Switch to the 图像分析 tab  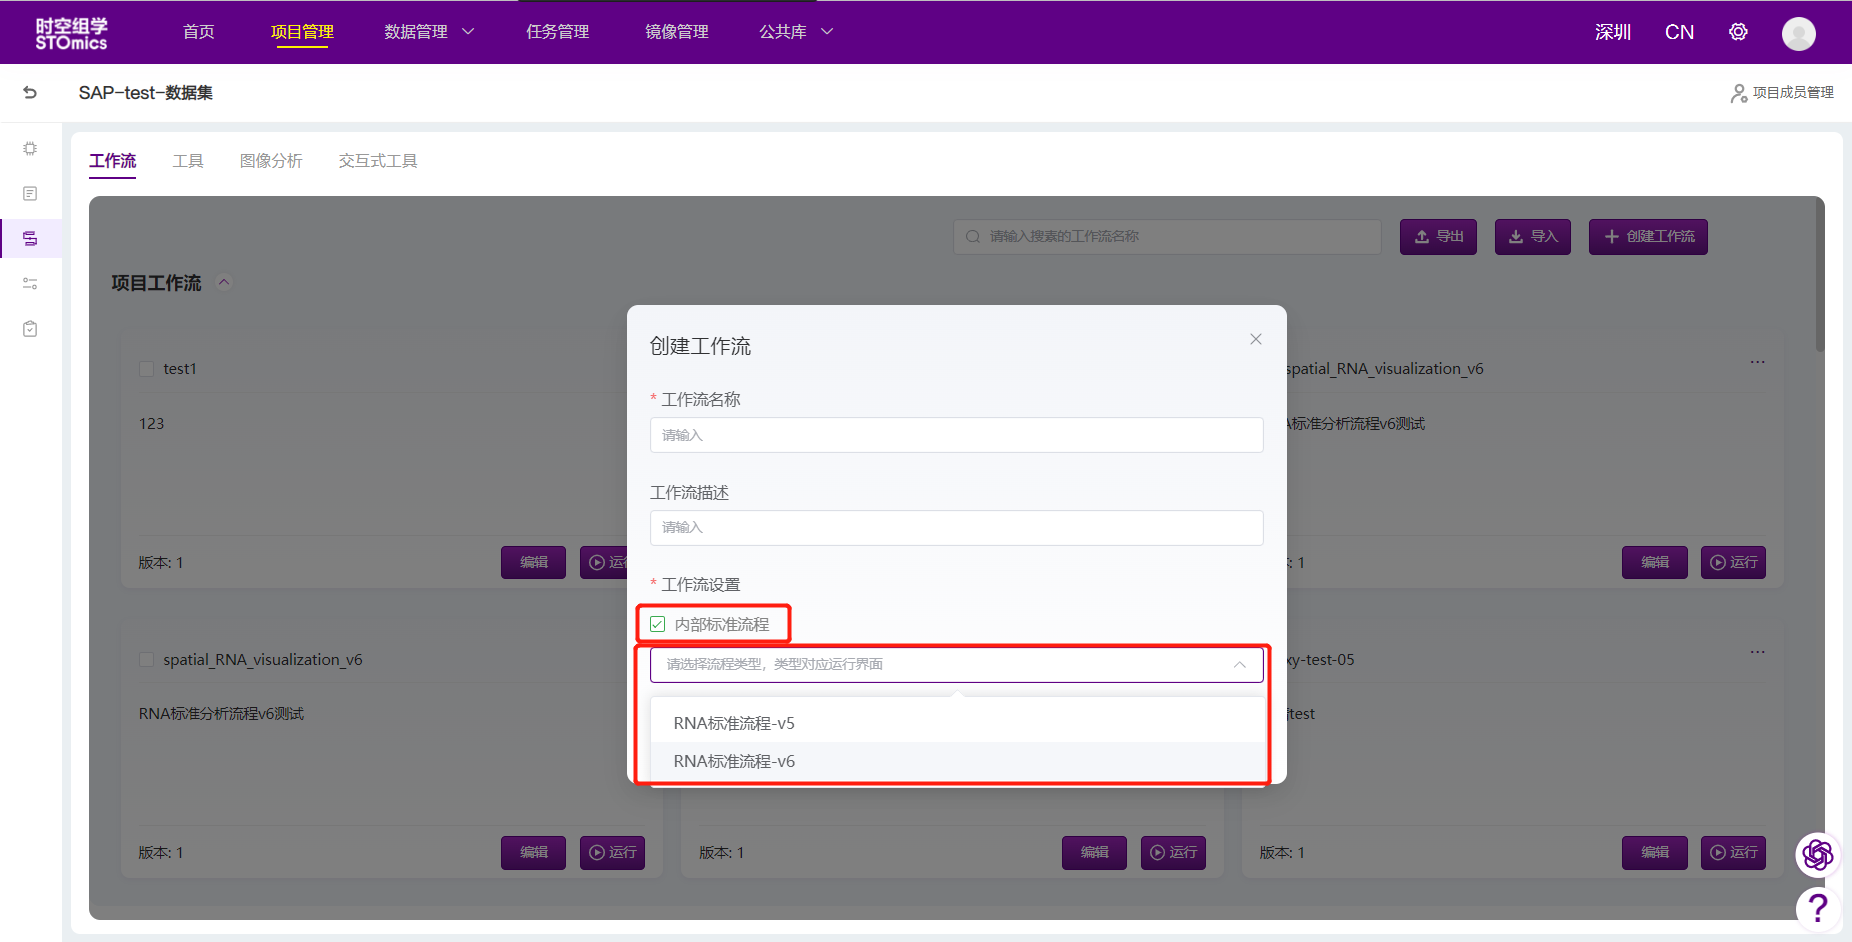click(270, 161)
